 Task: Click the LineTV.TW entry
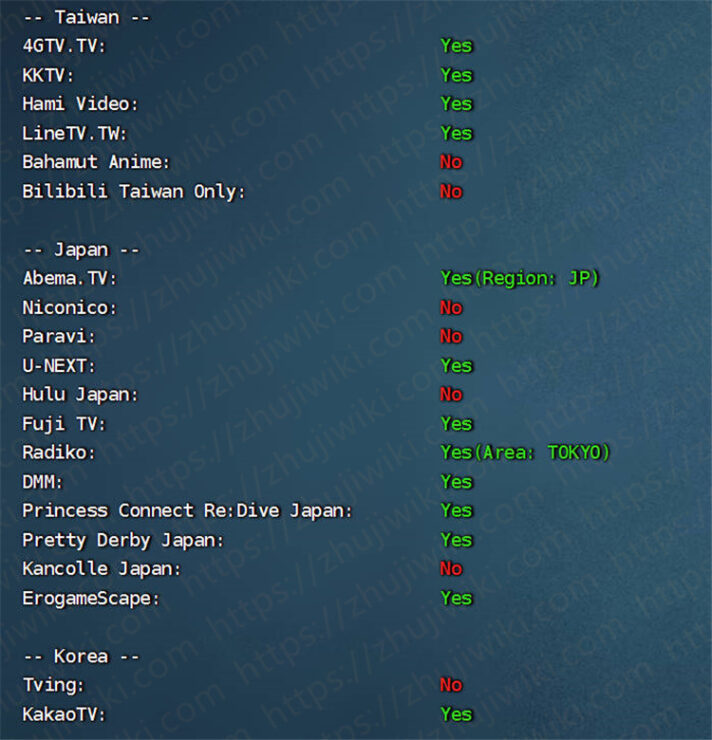point(75,133)
